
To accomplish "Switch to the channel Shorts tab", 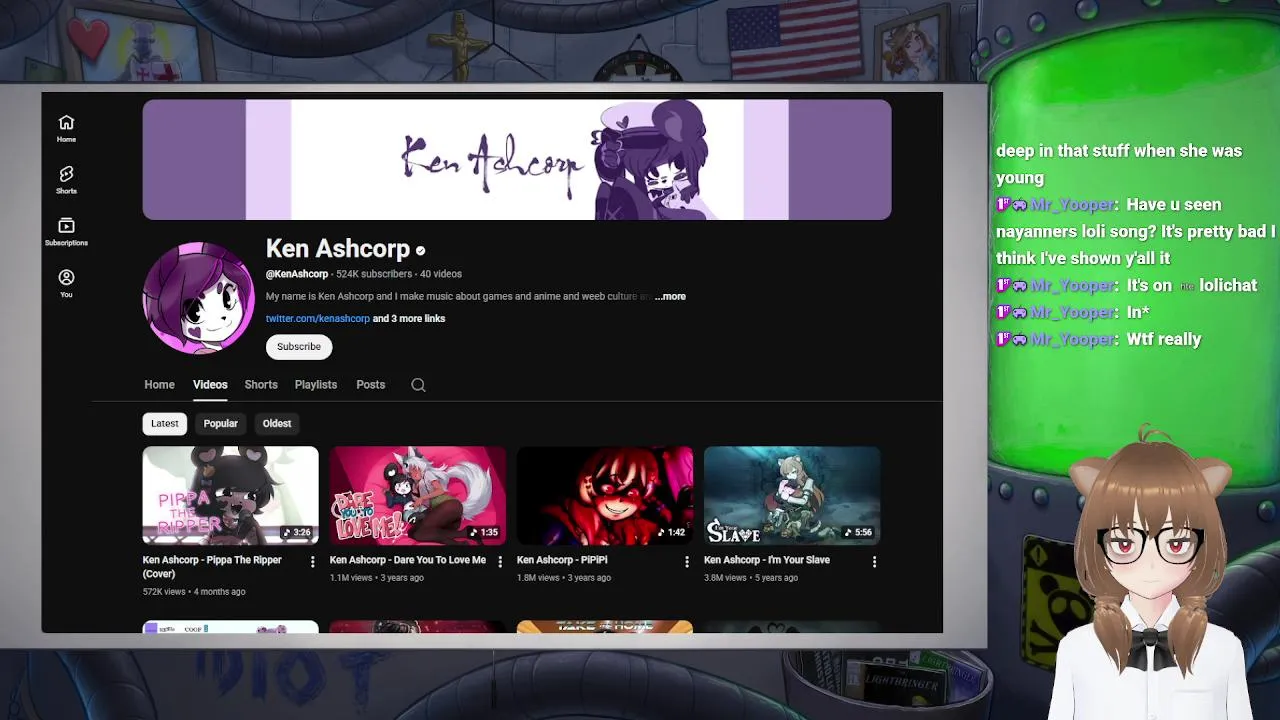I will [x=261, y=384].
